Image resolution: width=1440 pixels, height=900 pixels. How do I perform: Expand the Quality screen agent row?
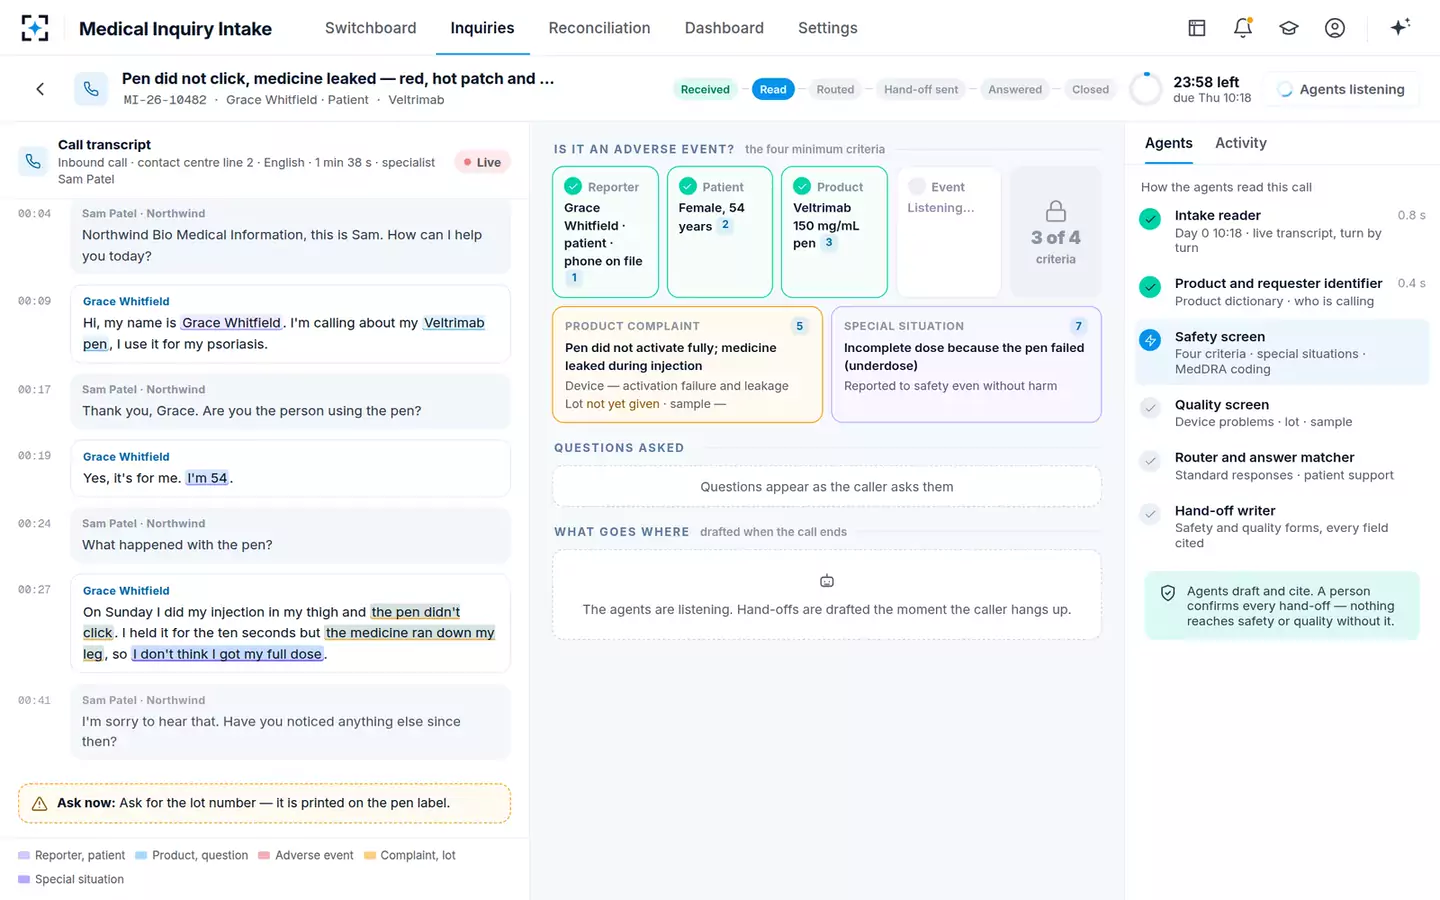pyautogui.click(x=1282, y=413)
